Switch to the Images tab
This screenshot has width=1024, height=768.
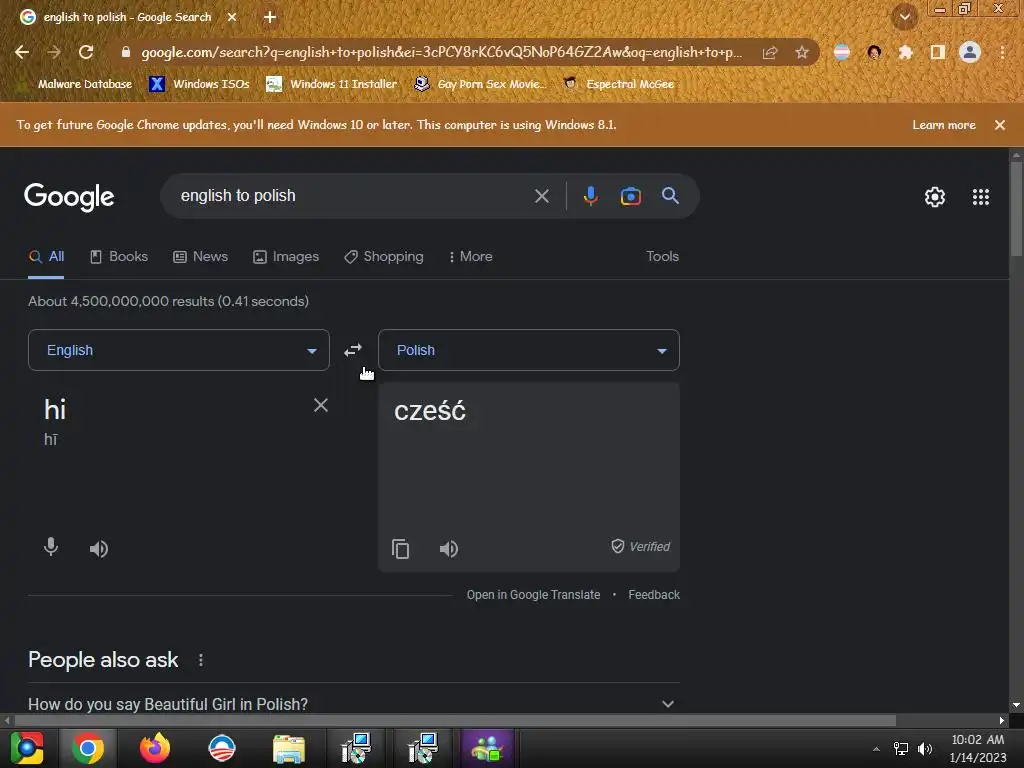point(286,257)
